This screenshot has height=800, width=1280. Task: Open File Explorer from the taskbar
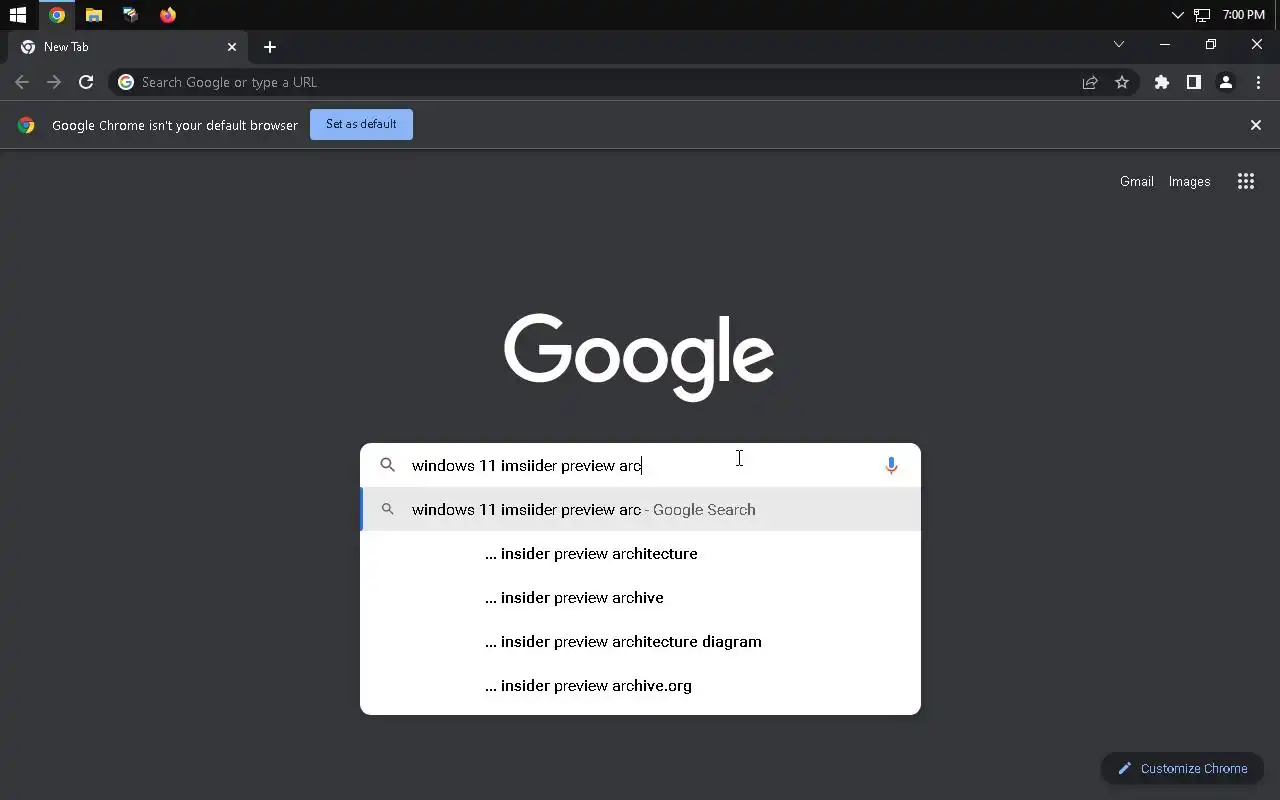94,15
